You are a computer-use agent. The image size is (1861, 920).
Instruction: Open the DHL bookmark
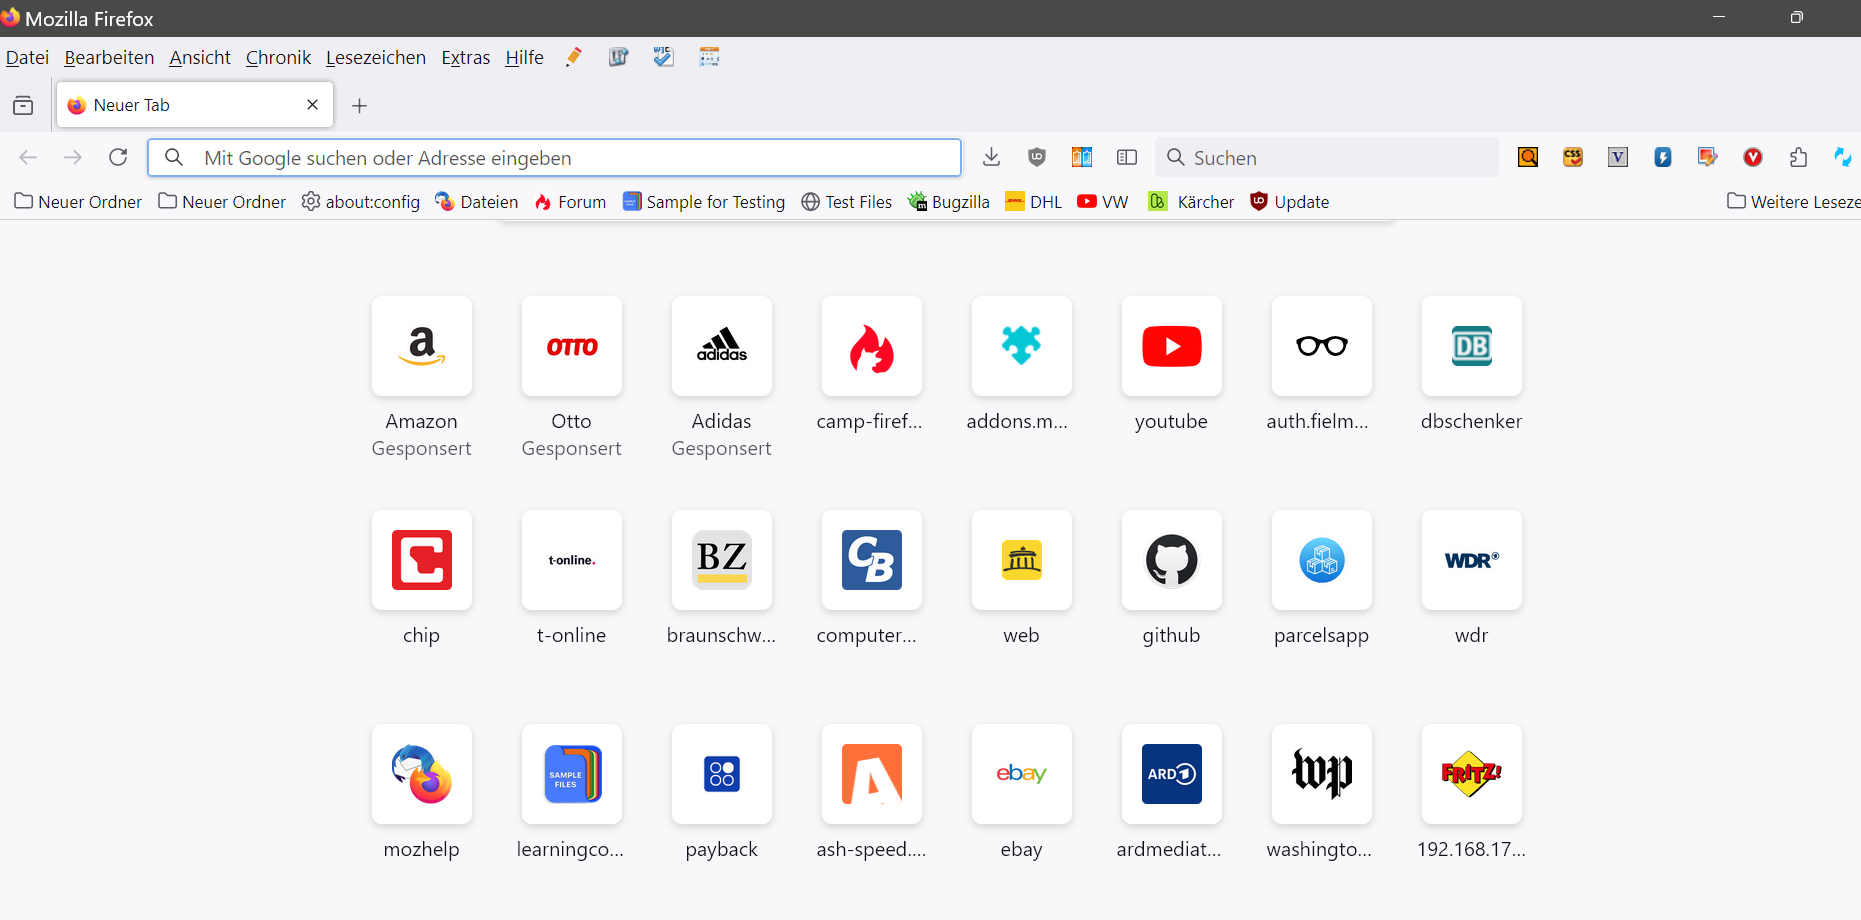pyautogui.click(x=1034, y=202)
